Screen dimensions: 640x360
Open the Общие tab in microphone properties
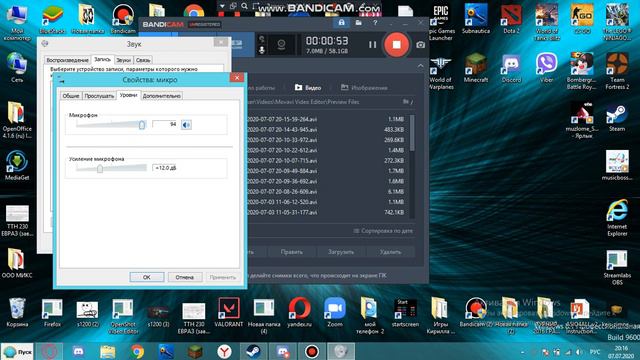[x=71, y=96]
